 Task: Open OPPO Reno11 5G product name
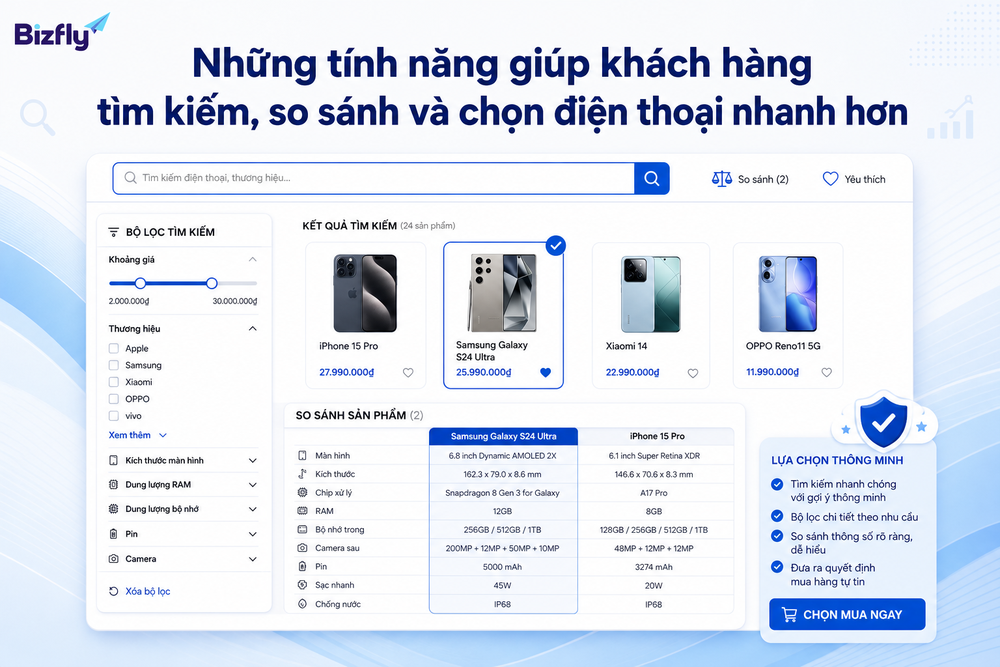(x=783, y=346)
